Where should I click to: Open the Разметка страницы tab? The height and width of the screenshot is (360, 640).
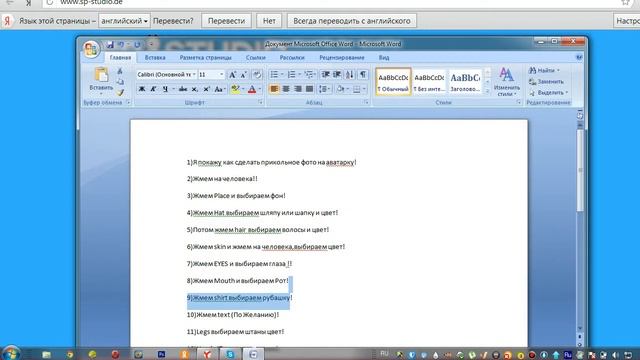(x=205, y=58)
